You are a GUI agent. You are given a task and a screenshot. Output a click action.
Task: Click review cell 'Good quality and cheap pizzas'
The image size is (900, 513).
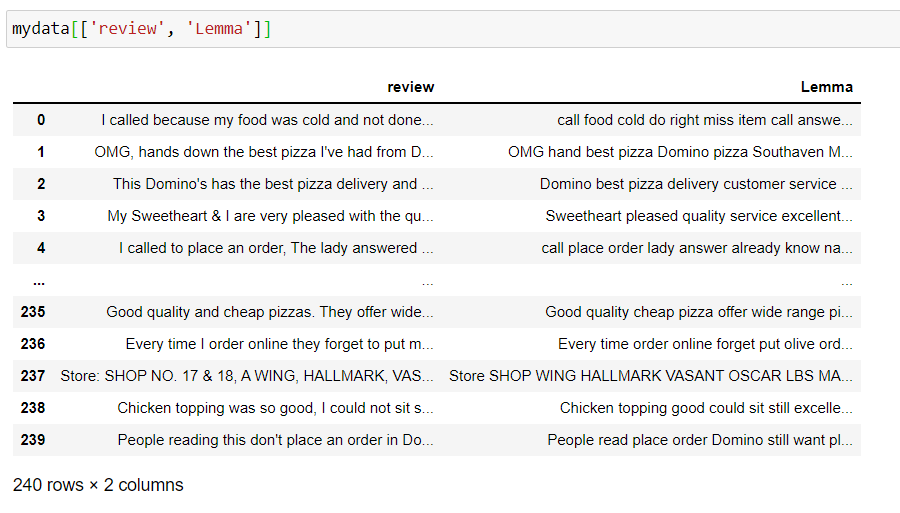[270, 312]
